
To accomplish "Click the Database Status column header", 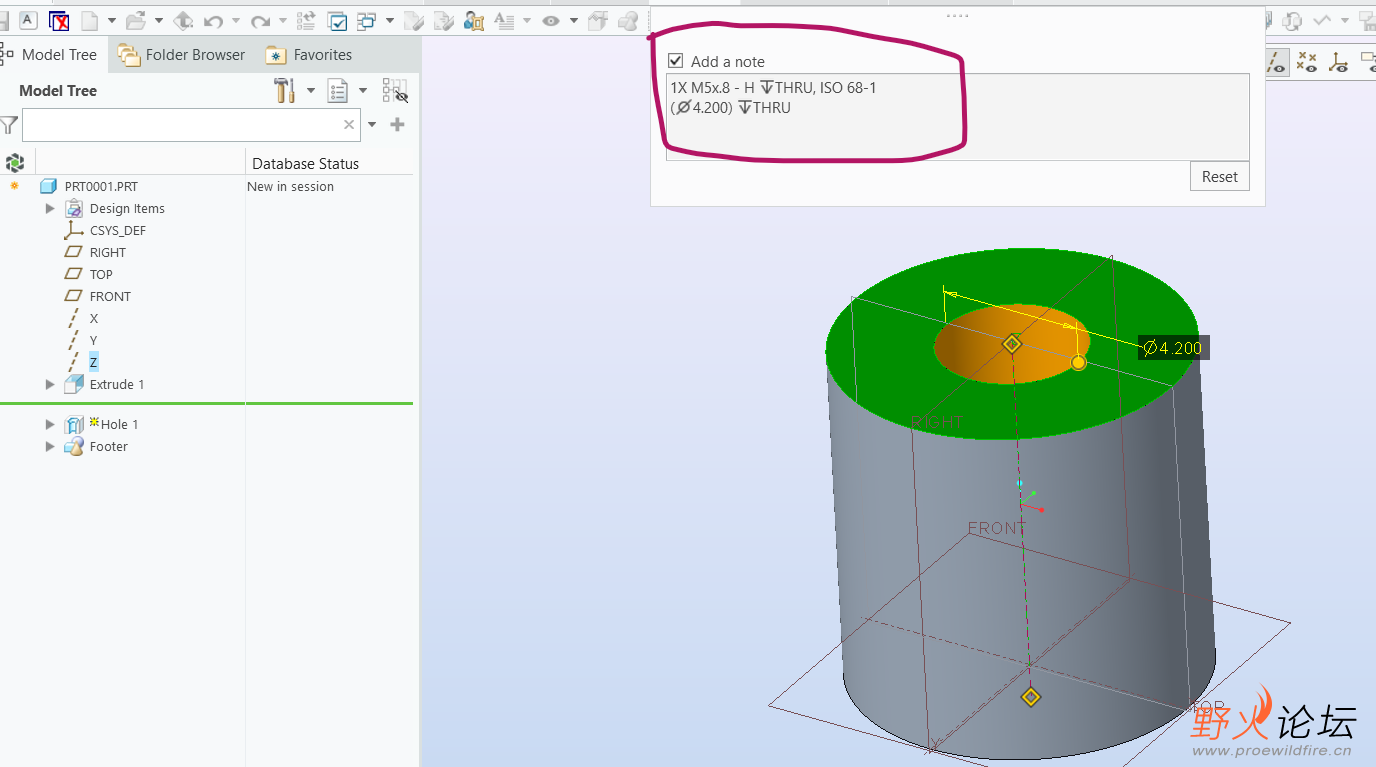I will click(x=305, y=163).
